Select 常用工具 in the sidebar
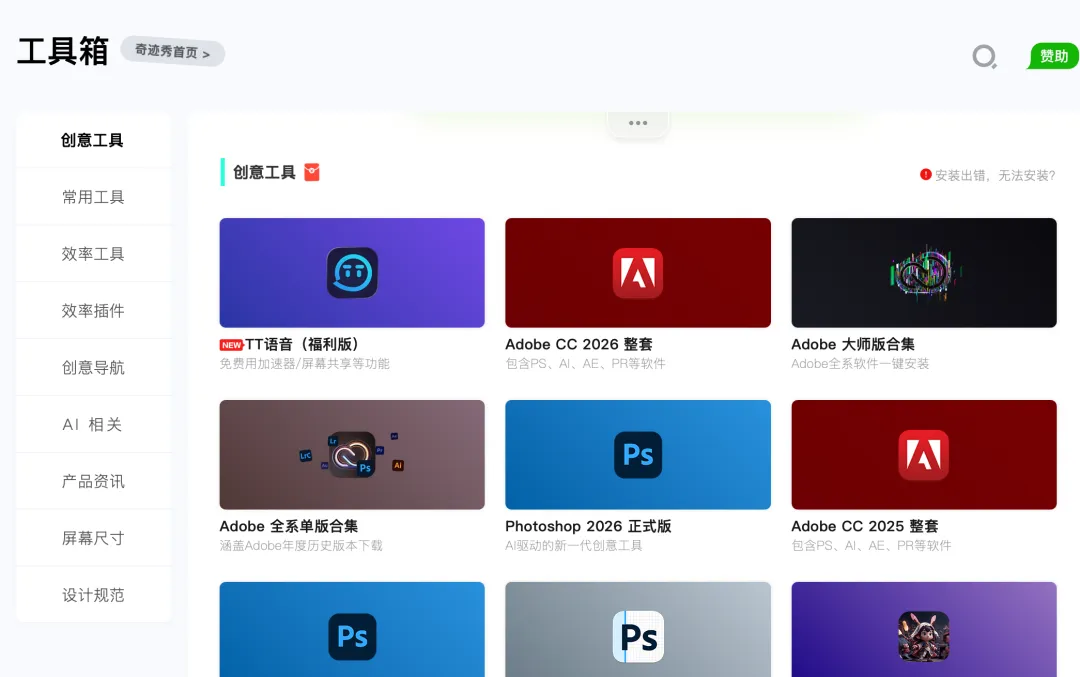Viewport: 1080px width, 677px height. tap(93, 198)
